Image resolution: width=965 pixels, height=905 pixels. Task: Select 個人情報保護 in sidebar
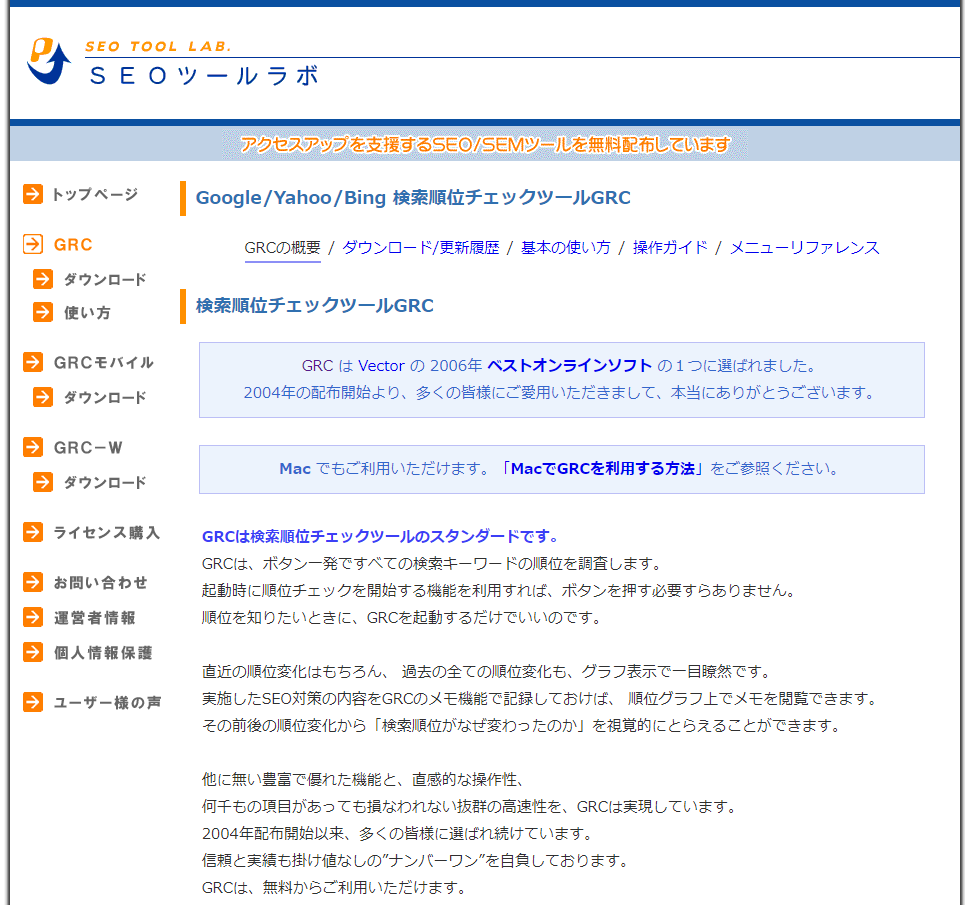point(103,652)
